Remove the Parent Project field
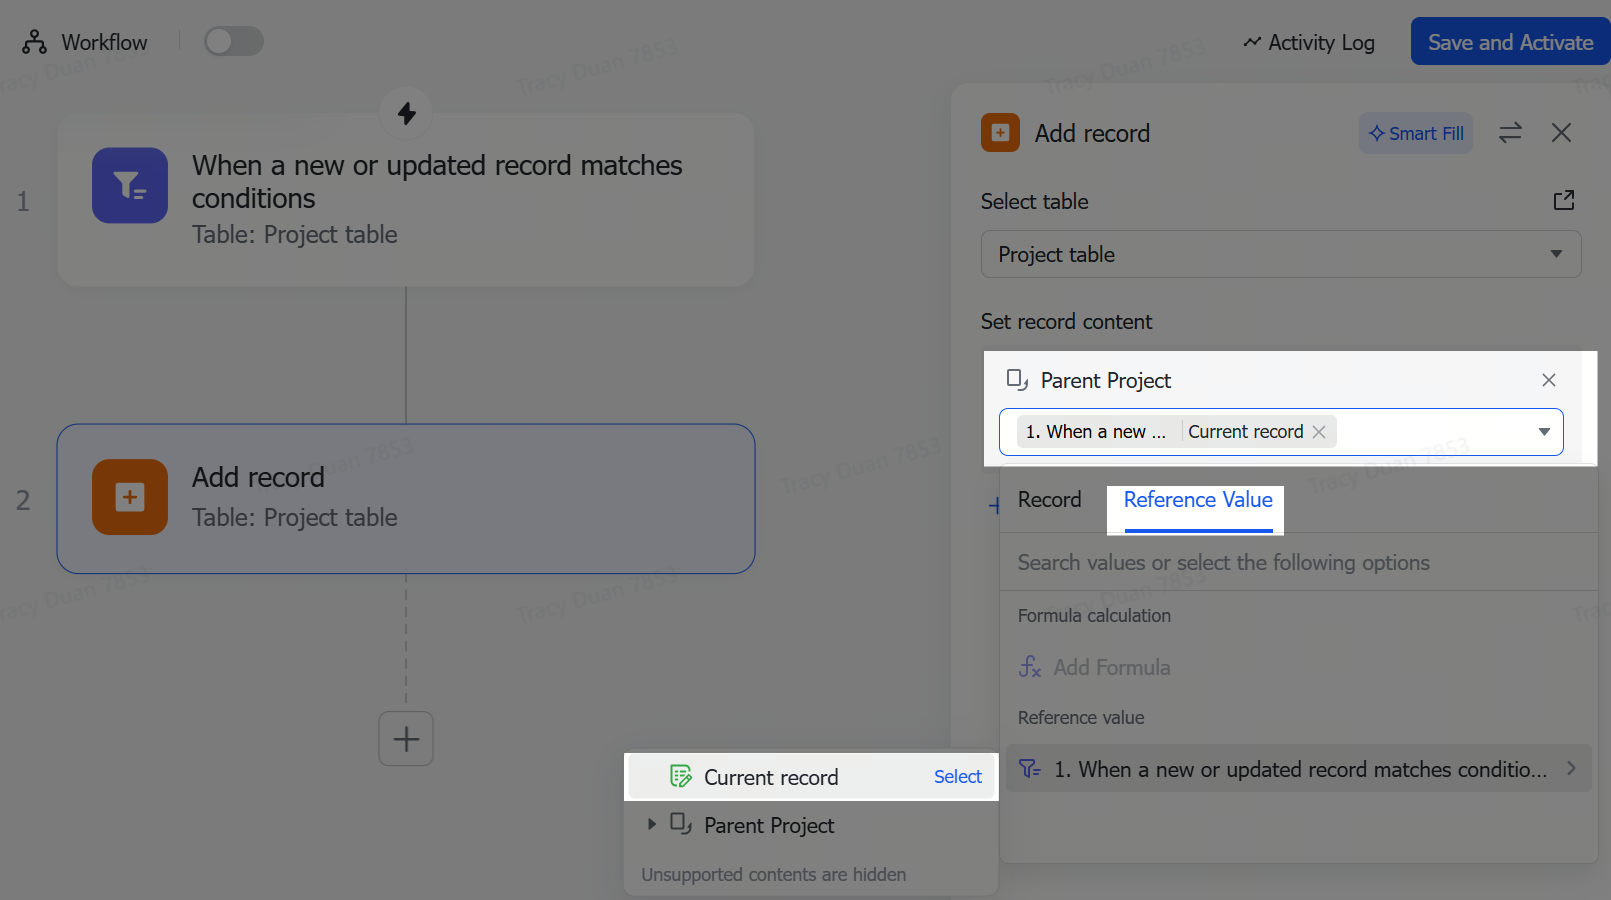Viewport: 1611px width, 900px height. pyautogui.click(x=1549, y=380)
